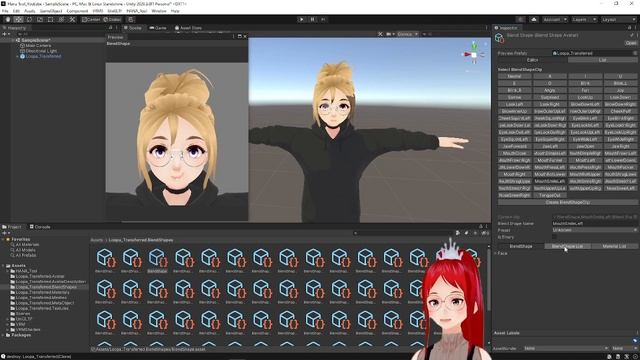Click the scene camera settings icon

pos(389,34)
